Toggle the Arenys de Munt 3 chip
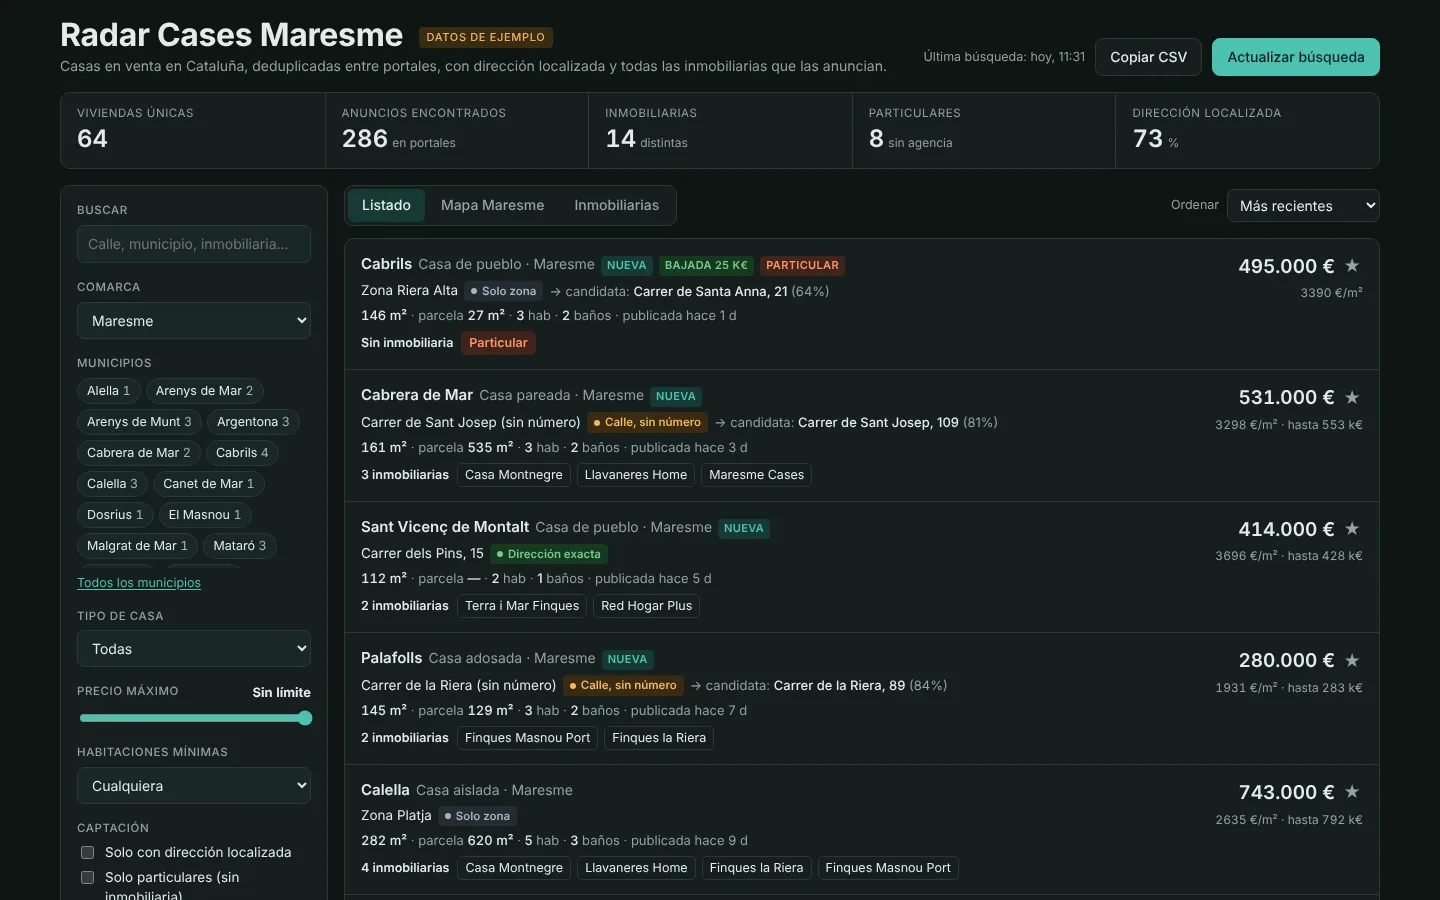The height and width of the screenshot is (900, 1440). (x=139, y=422)
